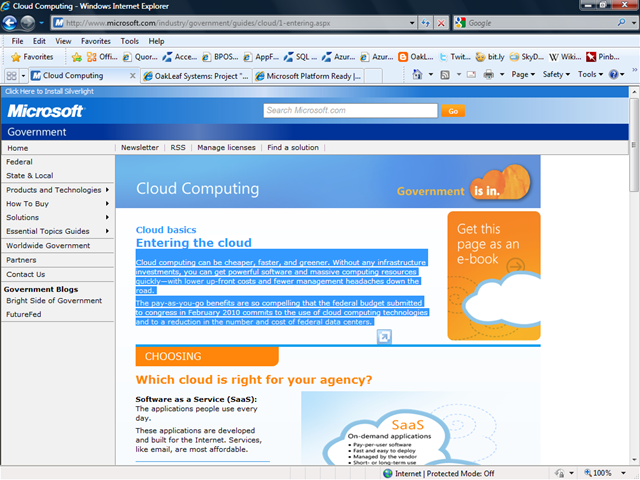Open the Federal navigation link
The width and height of the screenshot is (640, 480).
pyautogui.click(x=19, y=162)
